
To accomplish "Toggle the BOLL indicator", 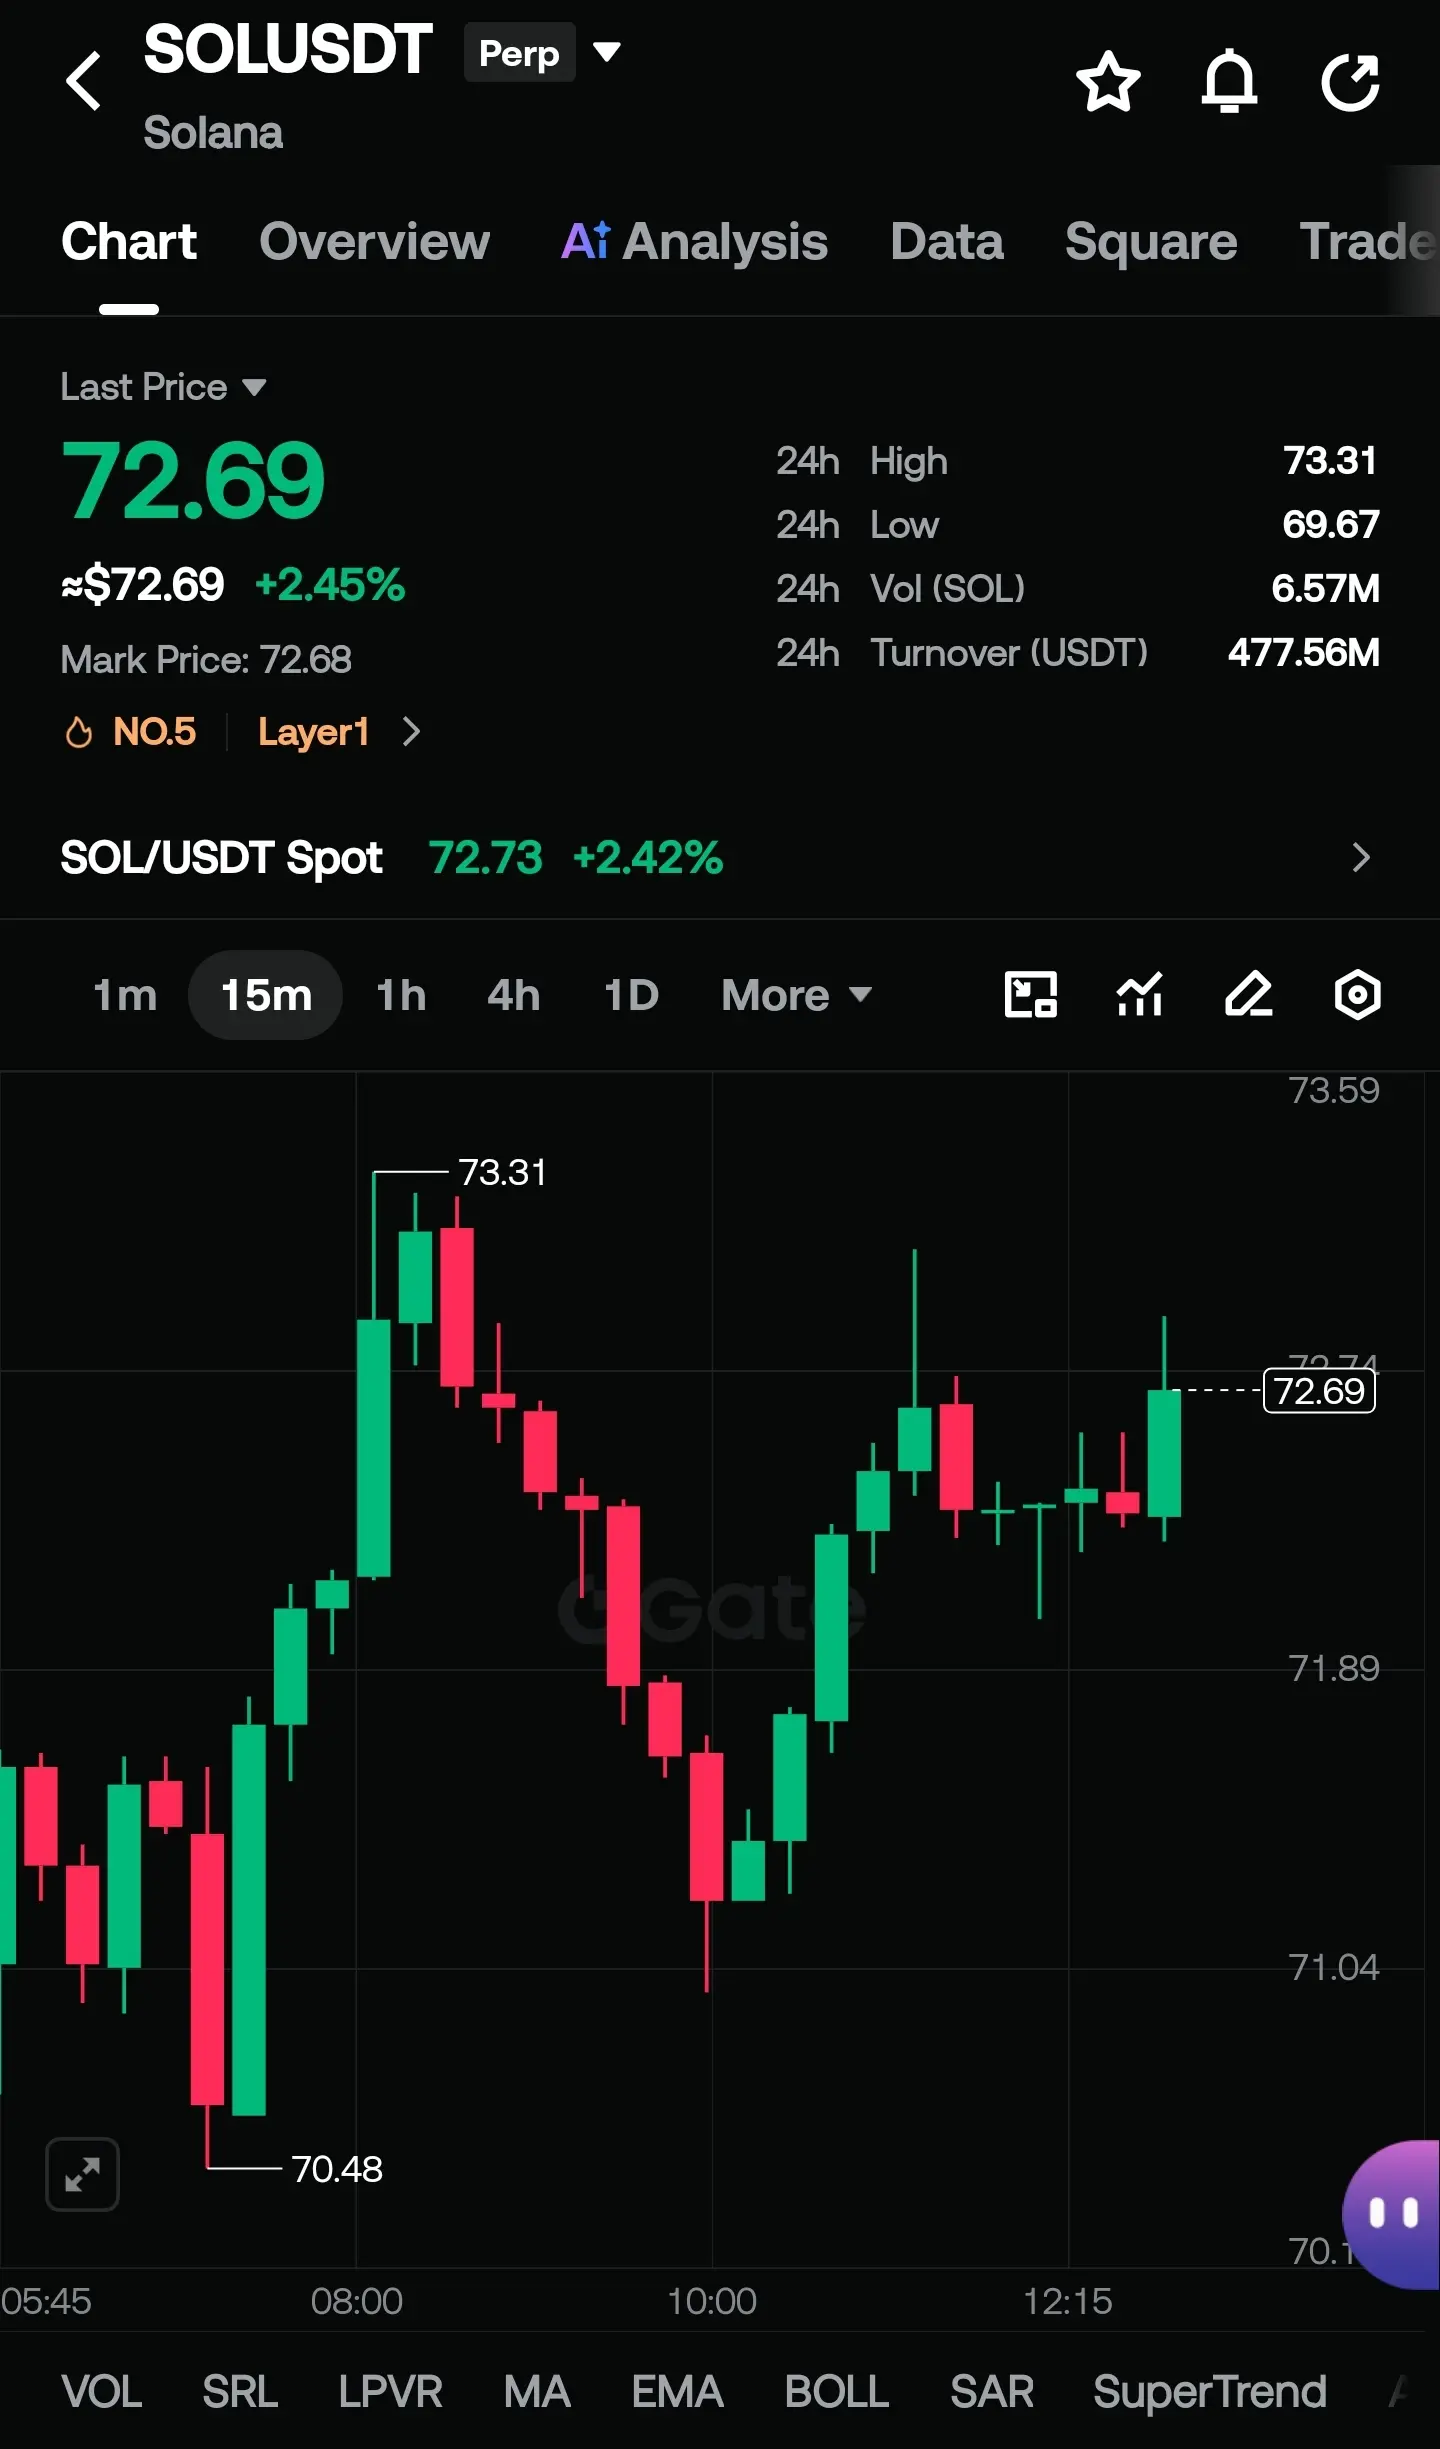I will coord(837,2393).
